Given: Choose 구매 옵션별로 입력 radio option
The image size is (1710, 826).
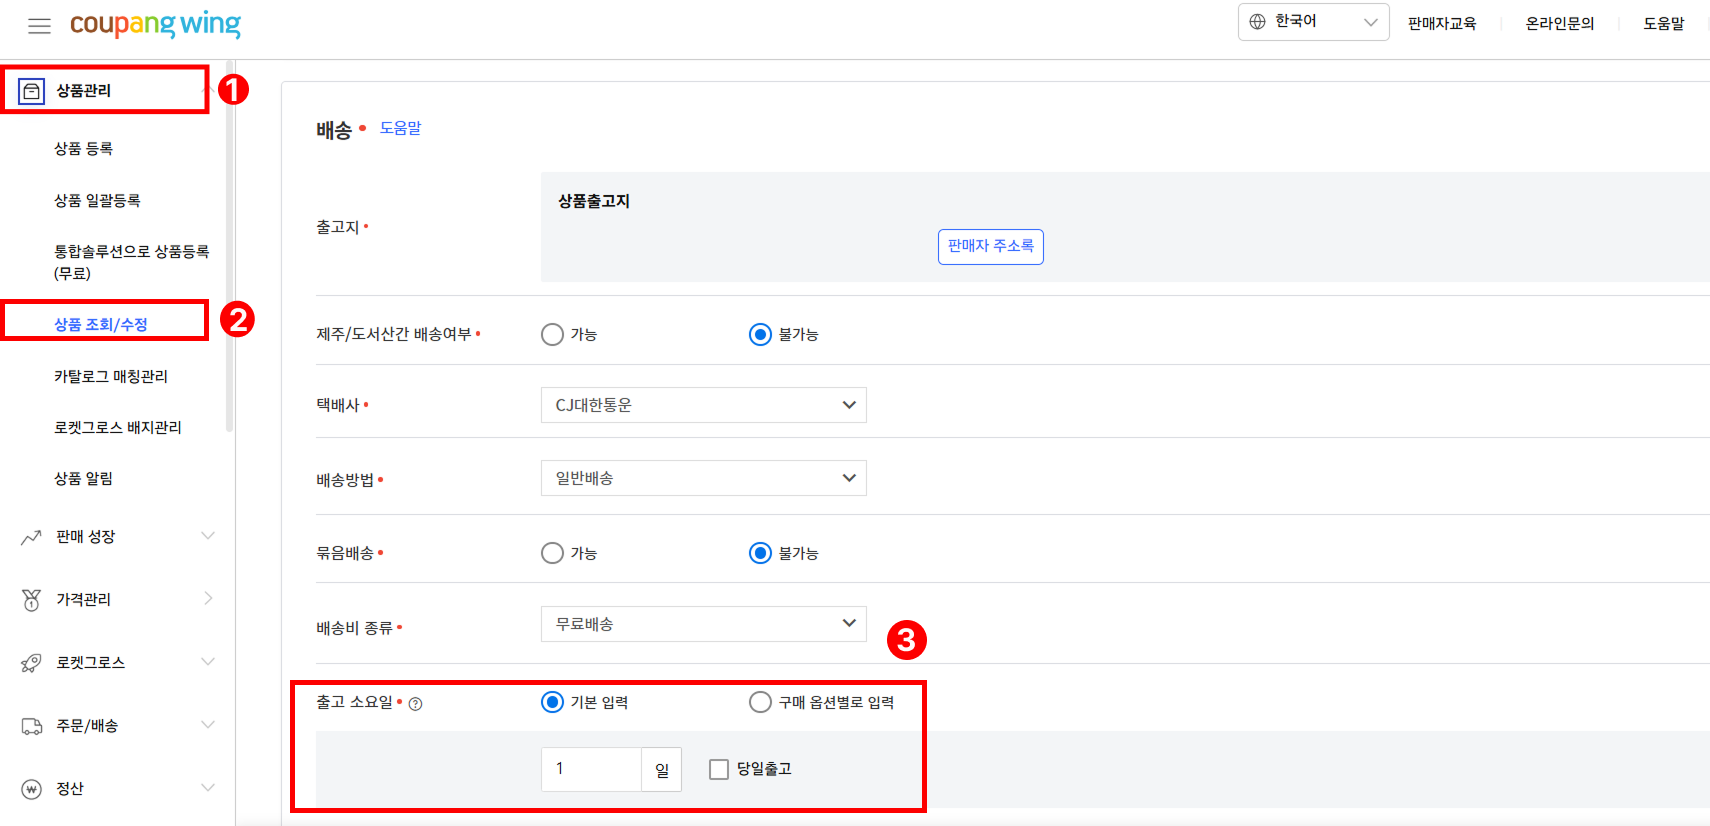Looking at the screenshot, I should [x=760, y=702].
